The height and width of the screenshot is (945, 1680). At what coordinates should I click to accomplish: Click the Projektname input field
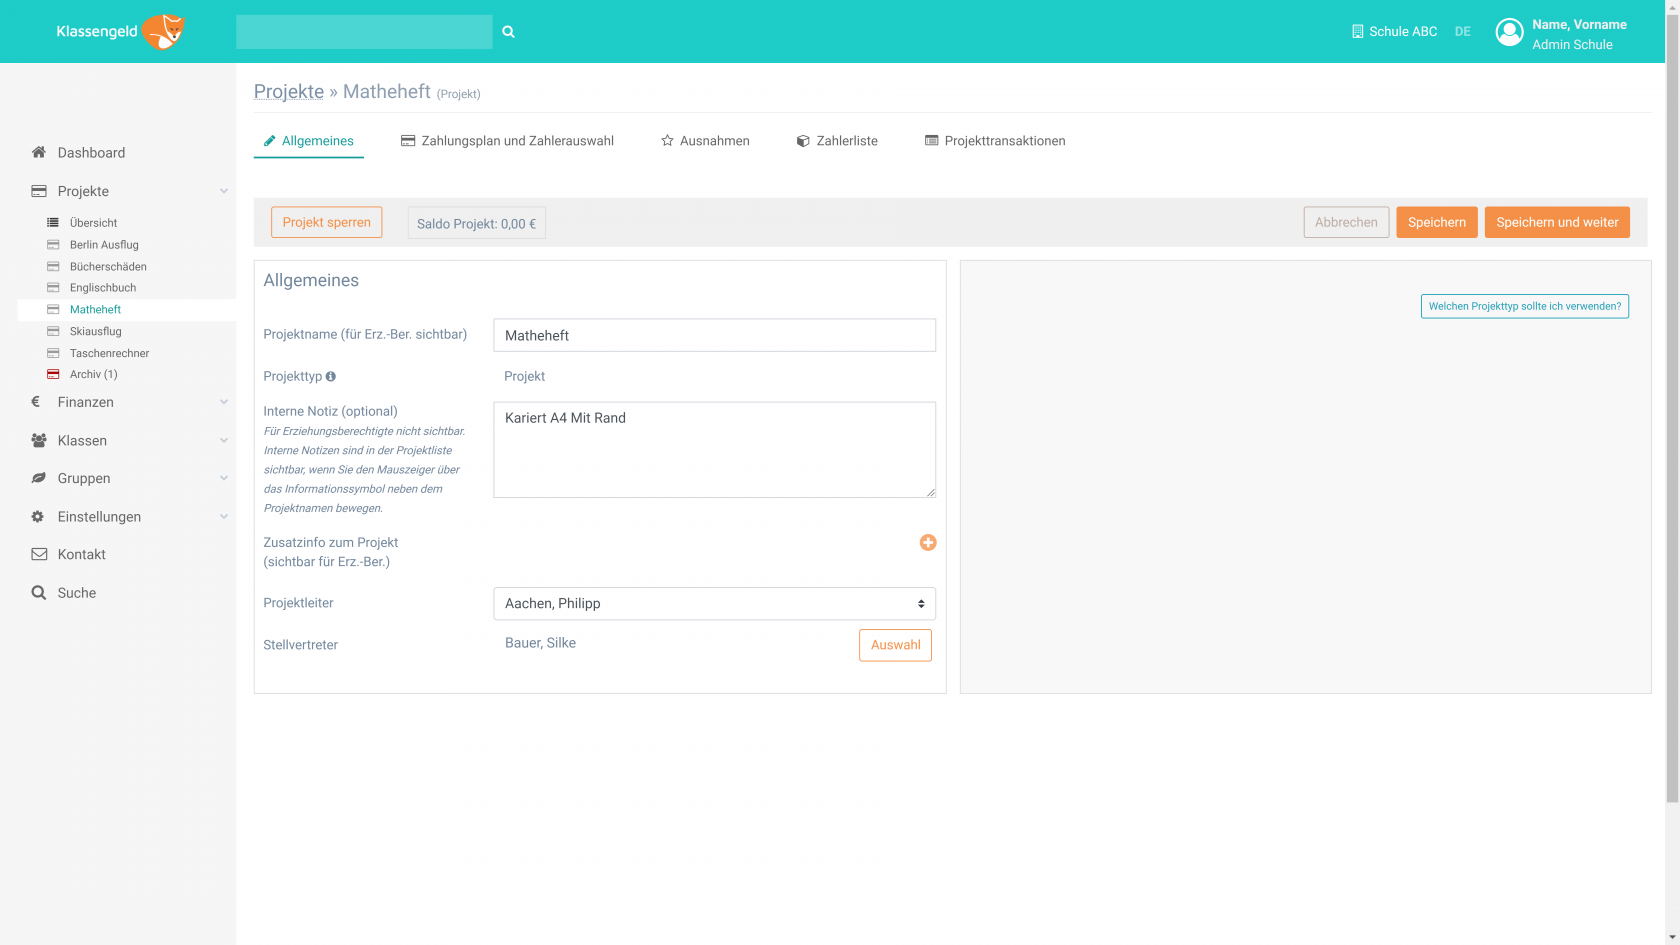click(x=714, y=335)
